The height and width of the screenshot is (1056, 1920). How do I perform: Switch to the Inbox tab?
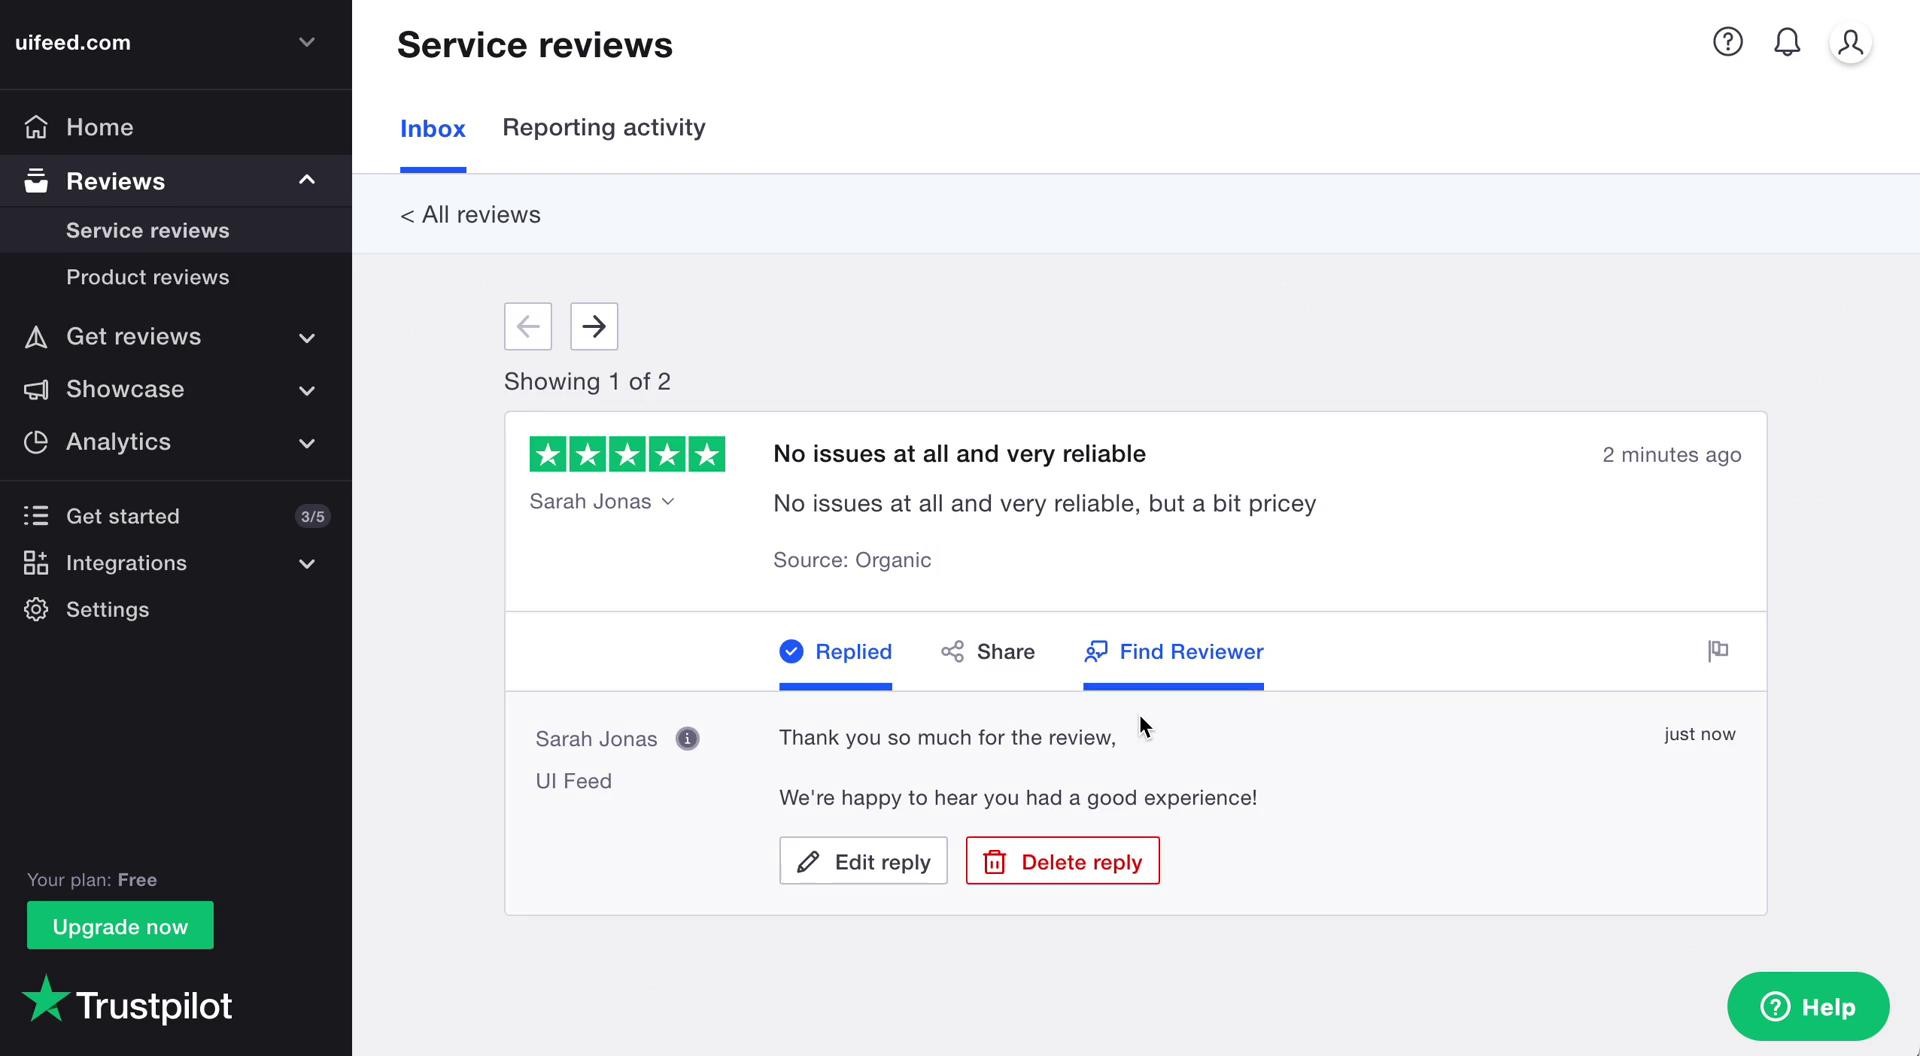pos(433,129)
